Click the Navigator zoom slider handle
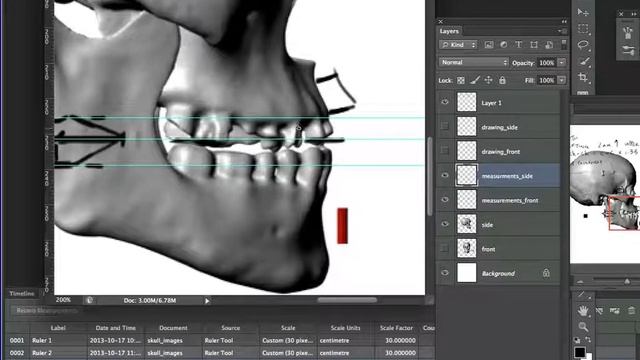The height and width of the screenshot is (360, 640). pos(627,281)
